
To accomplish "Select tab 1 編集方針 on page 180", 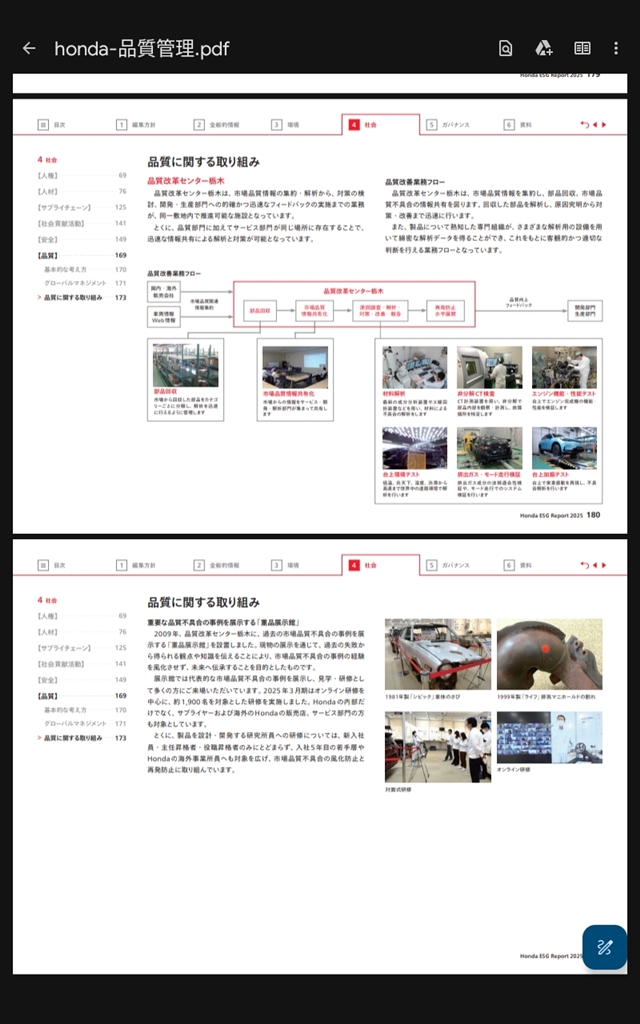I will click(136, 125).
